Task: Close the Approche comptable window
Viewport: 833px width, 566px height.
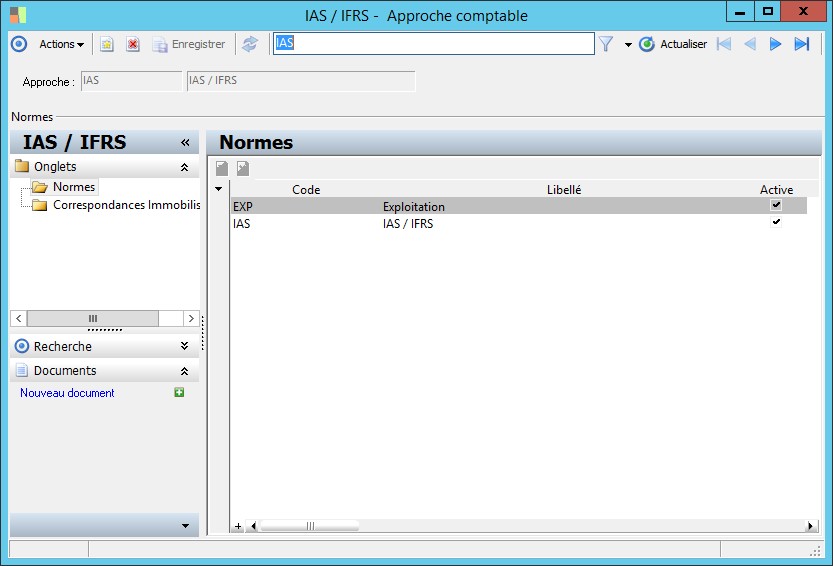Action: (803, 12)
